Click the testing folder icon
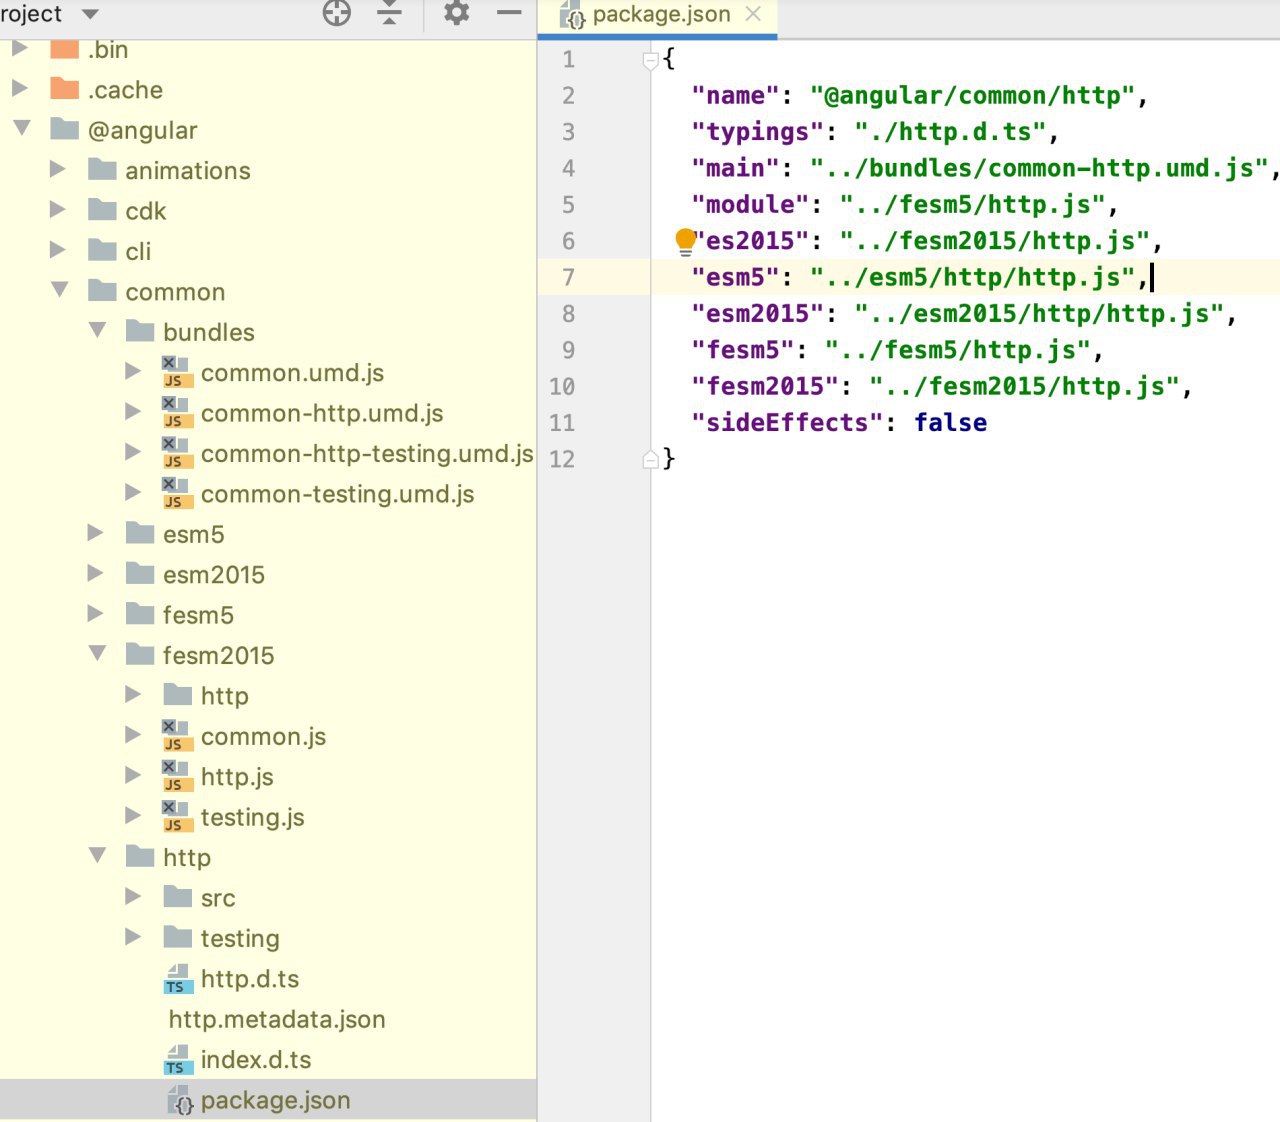This screenshot has width=1280, height=1122. (178, 937)
